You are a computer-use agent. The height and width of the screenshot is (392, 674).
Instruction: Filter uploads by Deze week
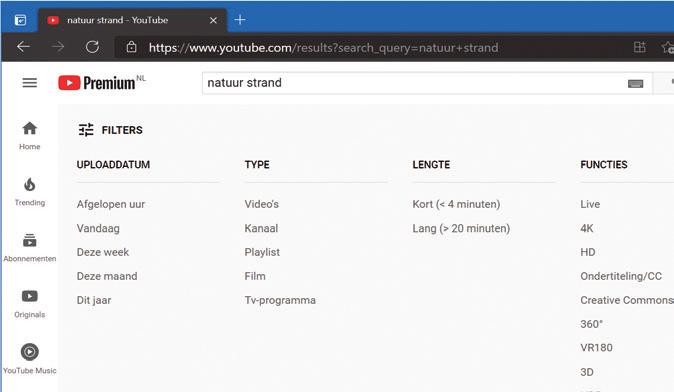[103, 252]
